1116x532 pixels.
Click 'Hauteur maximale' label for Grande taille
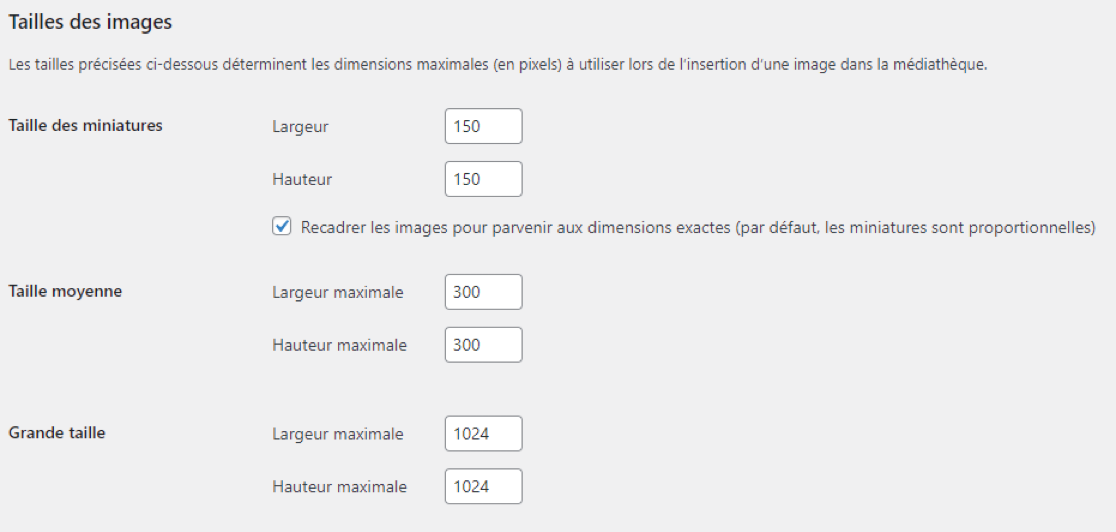coord(339,487)
